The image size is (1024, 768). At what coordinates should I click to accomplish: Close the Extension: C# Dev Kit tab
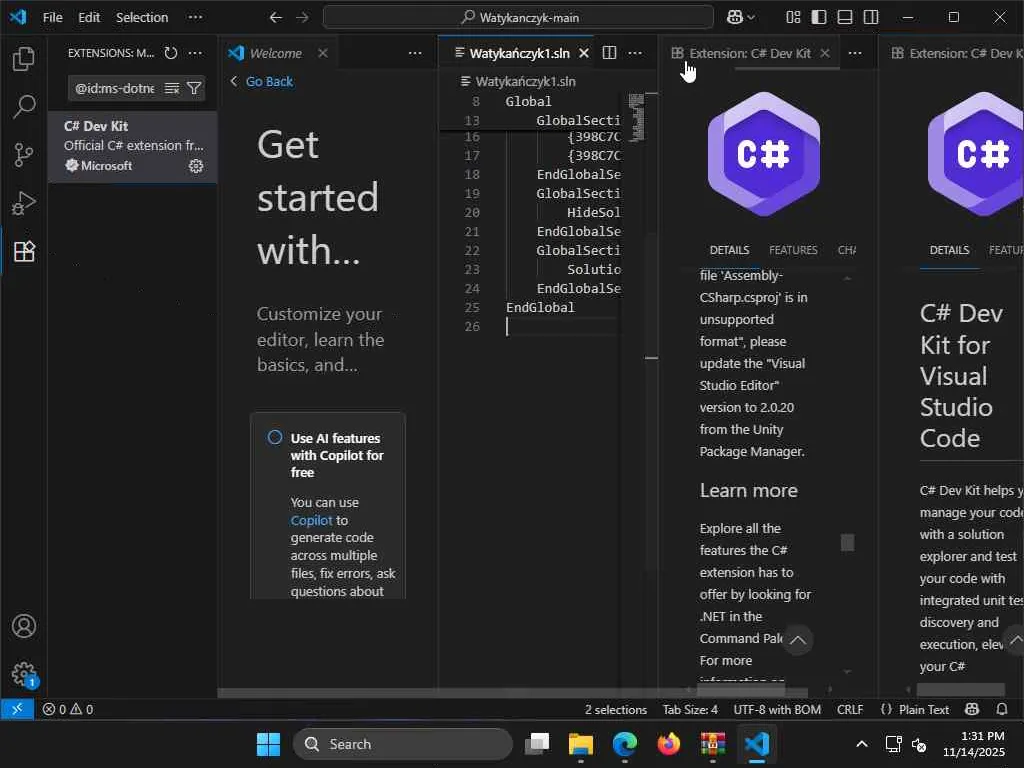click(x=825, y=53)
